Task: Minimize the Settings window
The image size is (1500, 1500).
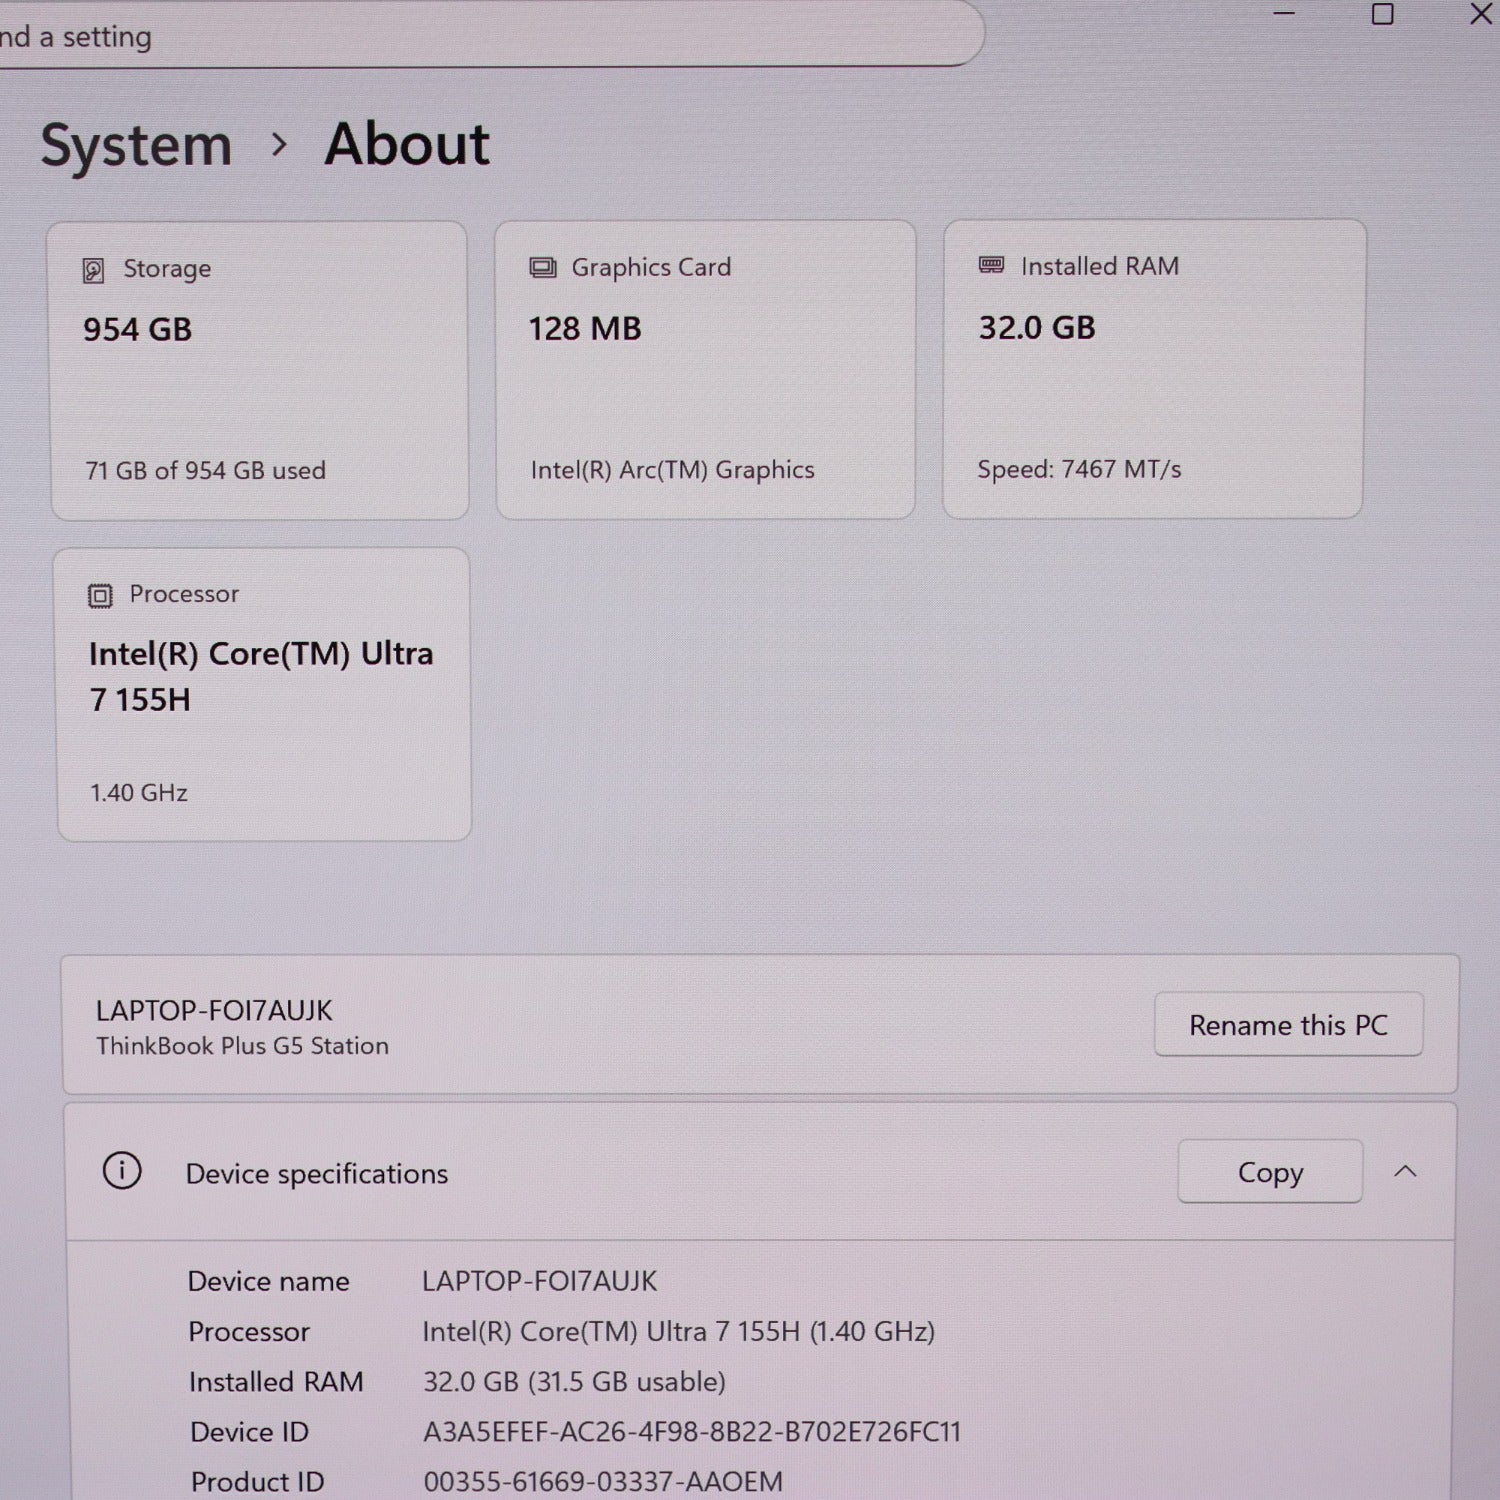Action: click(x=1284, y=14)
